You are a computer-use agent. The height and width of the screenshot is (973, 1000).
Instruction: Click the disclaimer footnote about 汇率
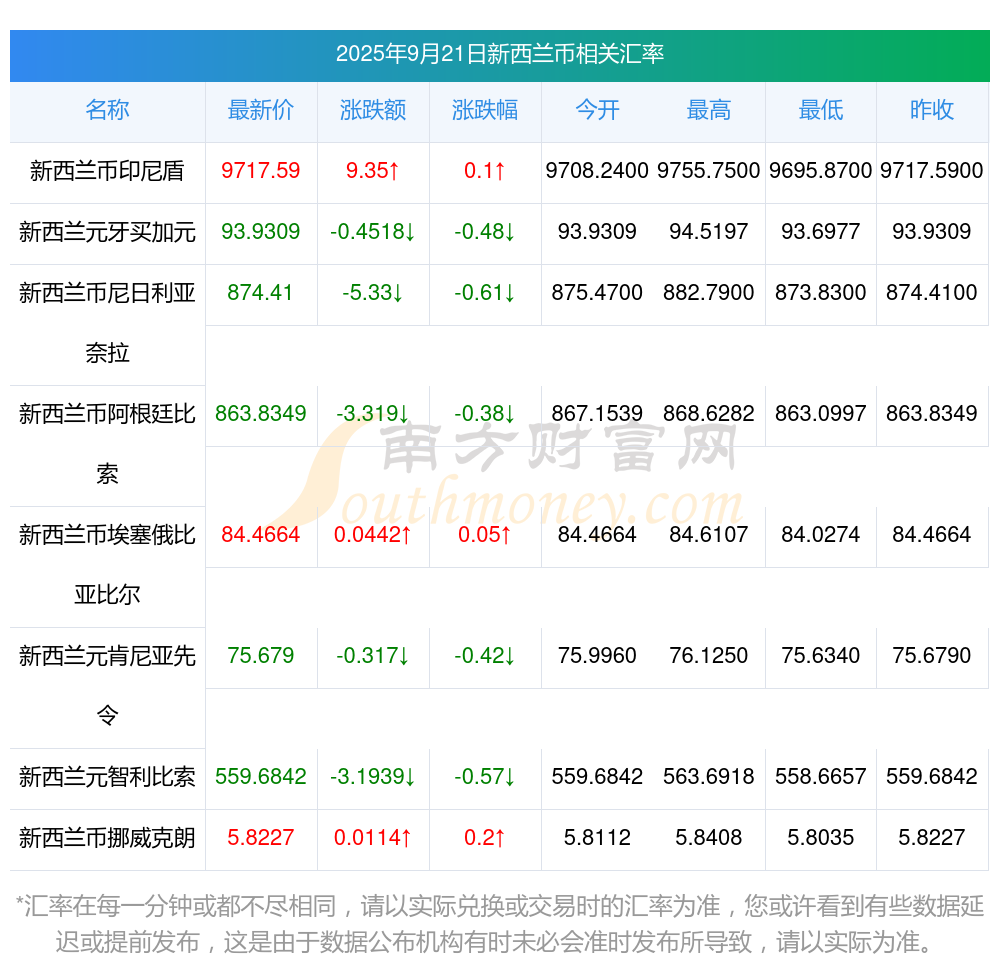[499, 923]
